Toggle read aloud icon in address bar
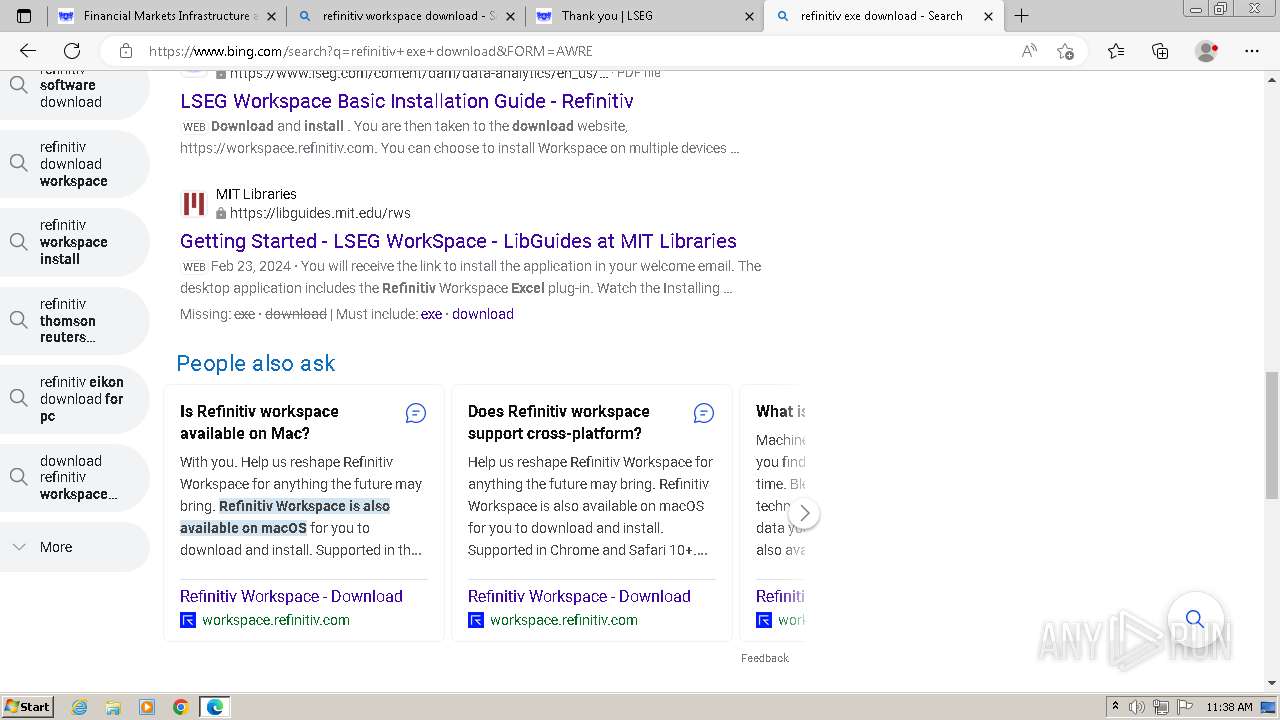This screenshot has height=720, width=1280. (x=1029, y=51)
